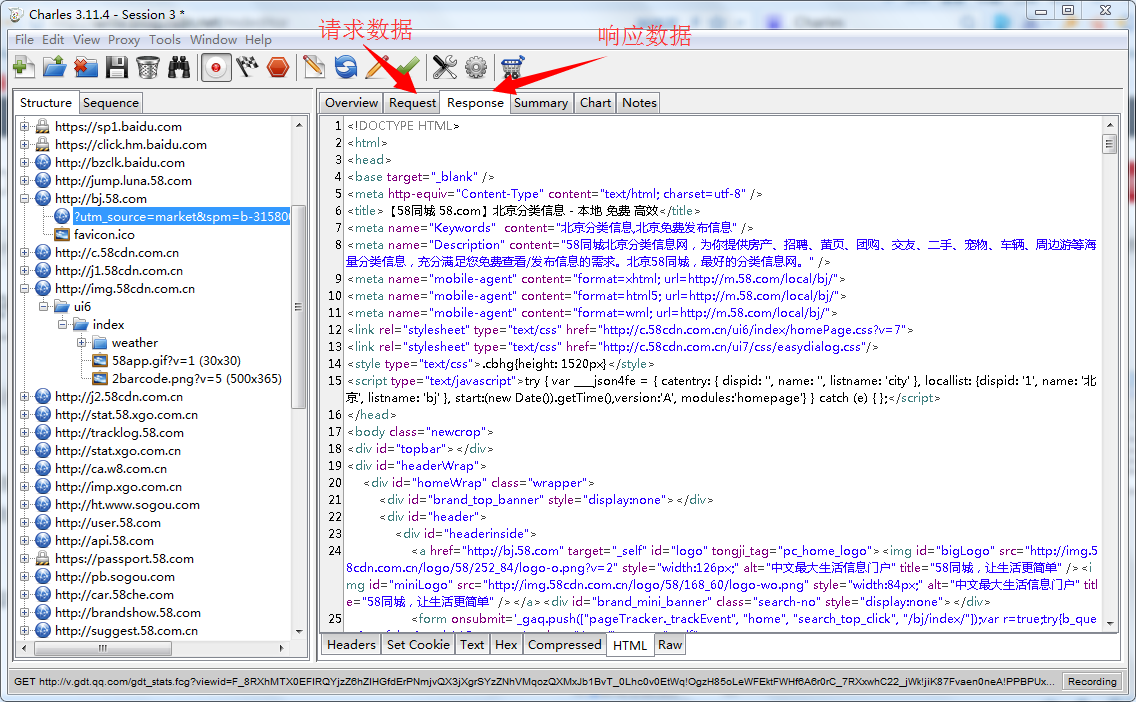Select the Response tab
Screen dimensions: 1136x702
(x=475, y=102)
